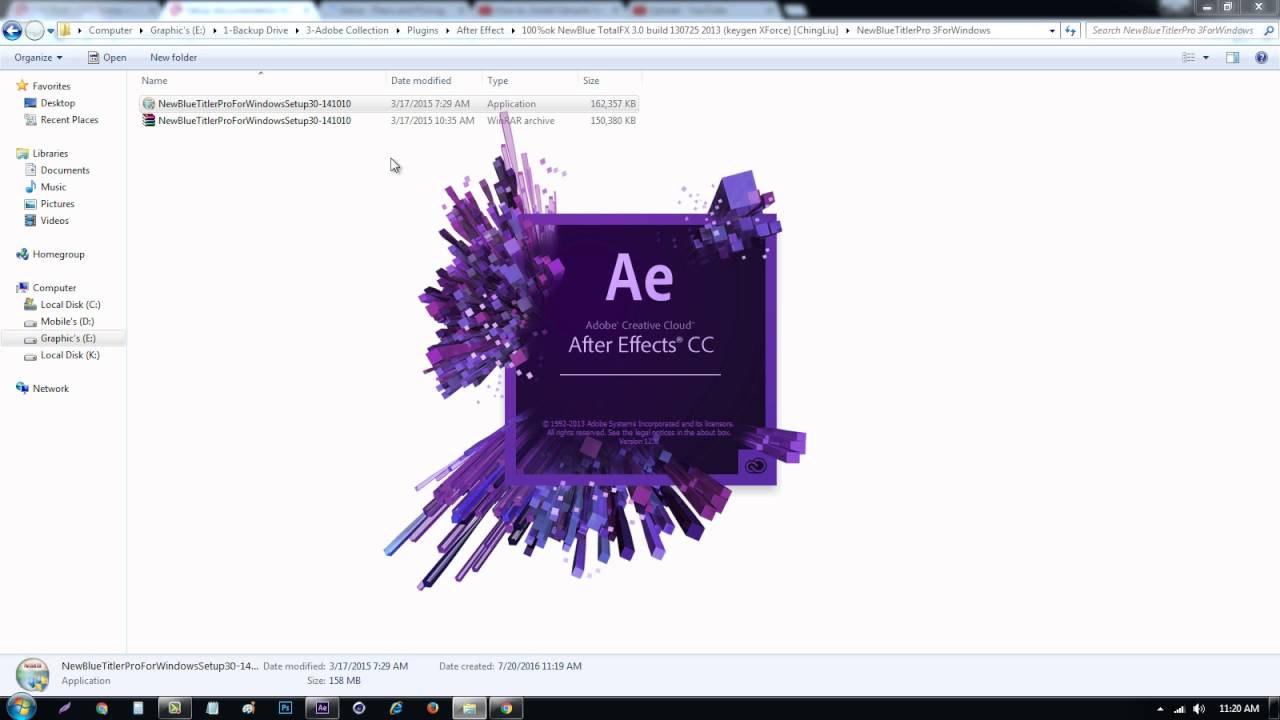Screen dimensions: 1280x720
Task: Select the WinRAR archive file icon
Action: pos(149,120)
